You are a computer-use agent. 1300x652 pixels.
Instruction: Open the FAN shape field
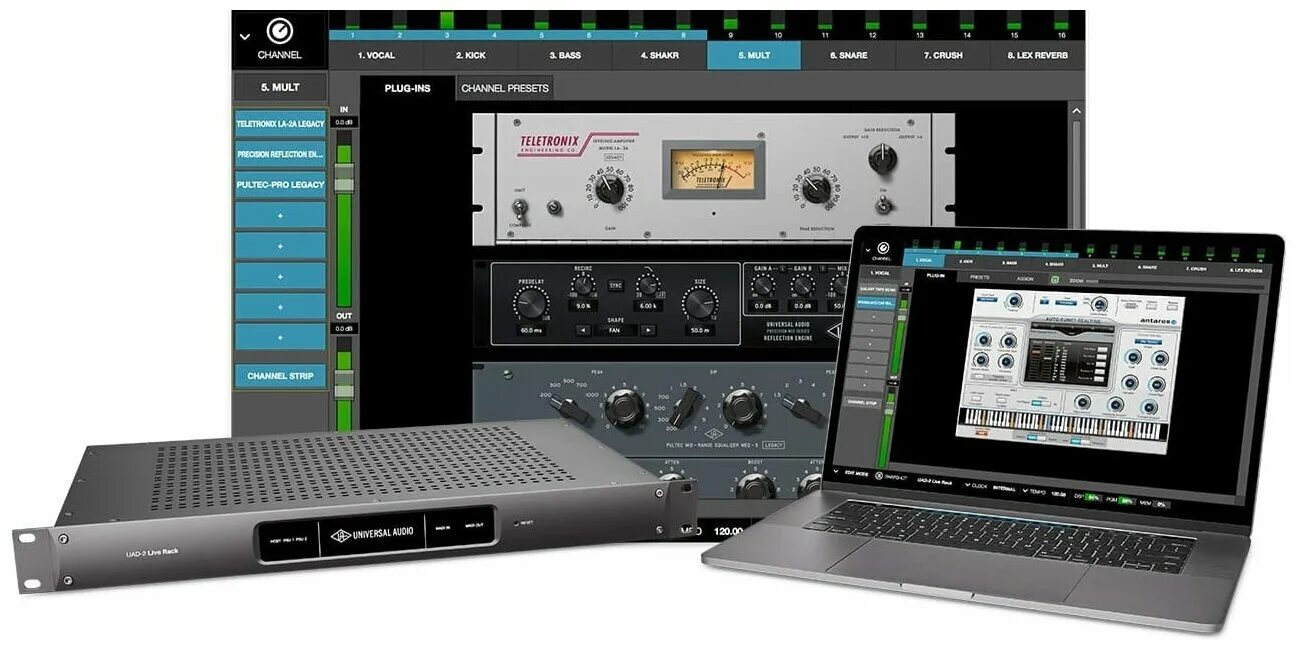tap(615, 330)
